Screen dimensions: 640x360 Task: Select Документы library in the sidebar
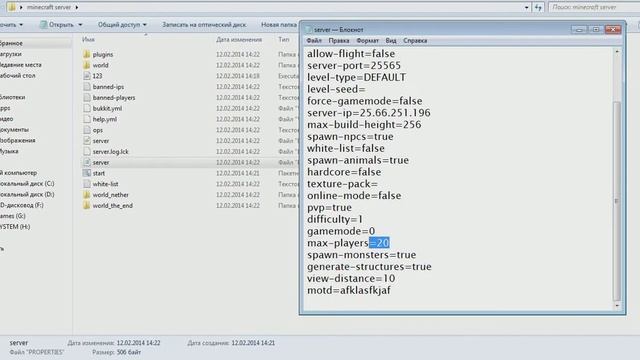click(x=14, y=129)
